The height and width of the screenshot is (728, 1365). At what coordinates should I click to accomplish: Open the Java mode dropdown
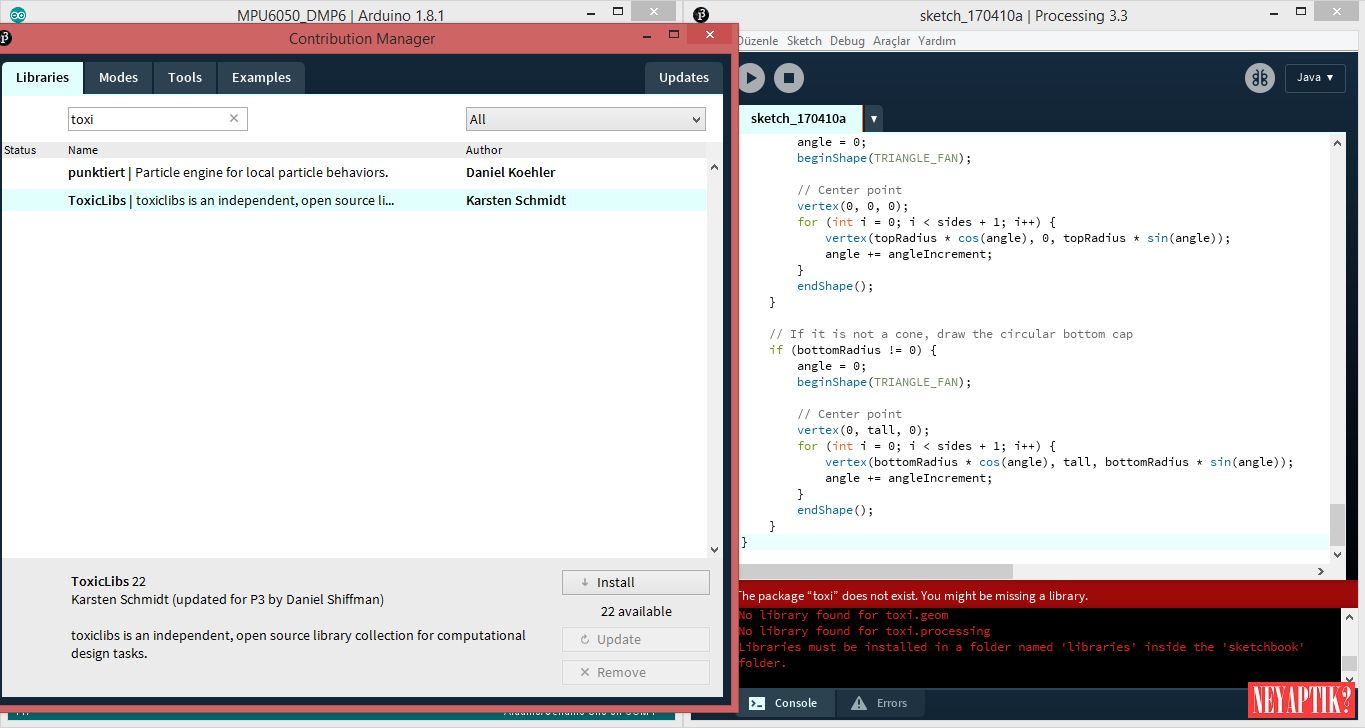tap(1315, 78)
